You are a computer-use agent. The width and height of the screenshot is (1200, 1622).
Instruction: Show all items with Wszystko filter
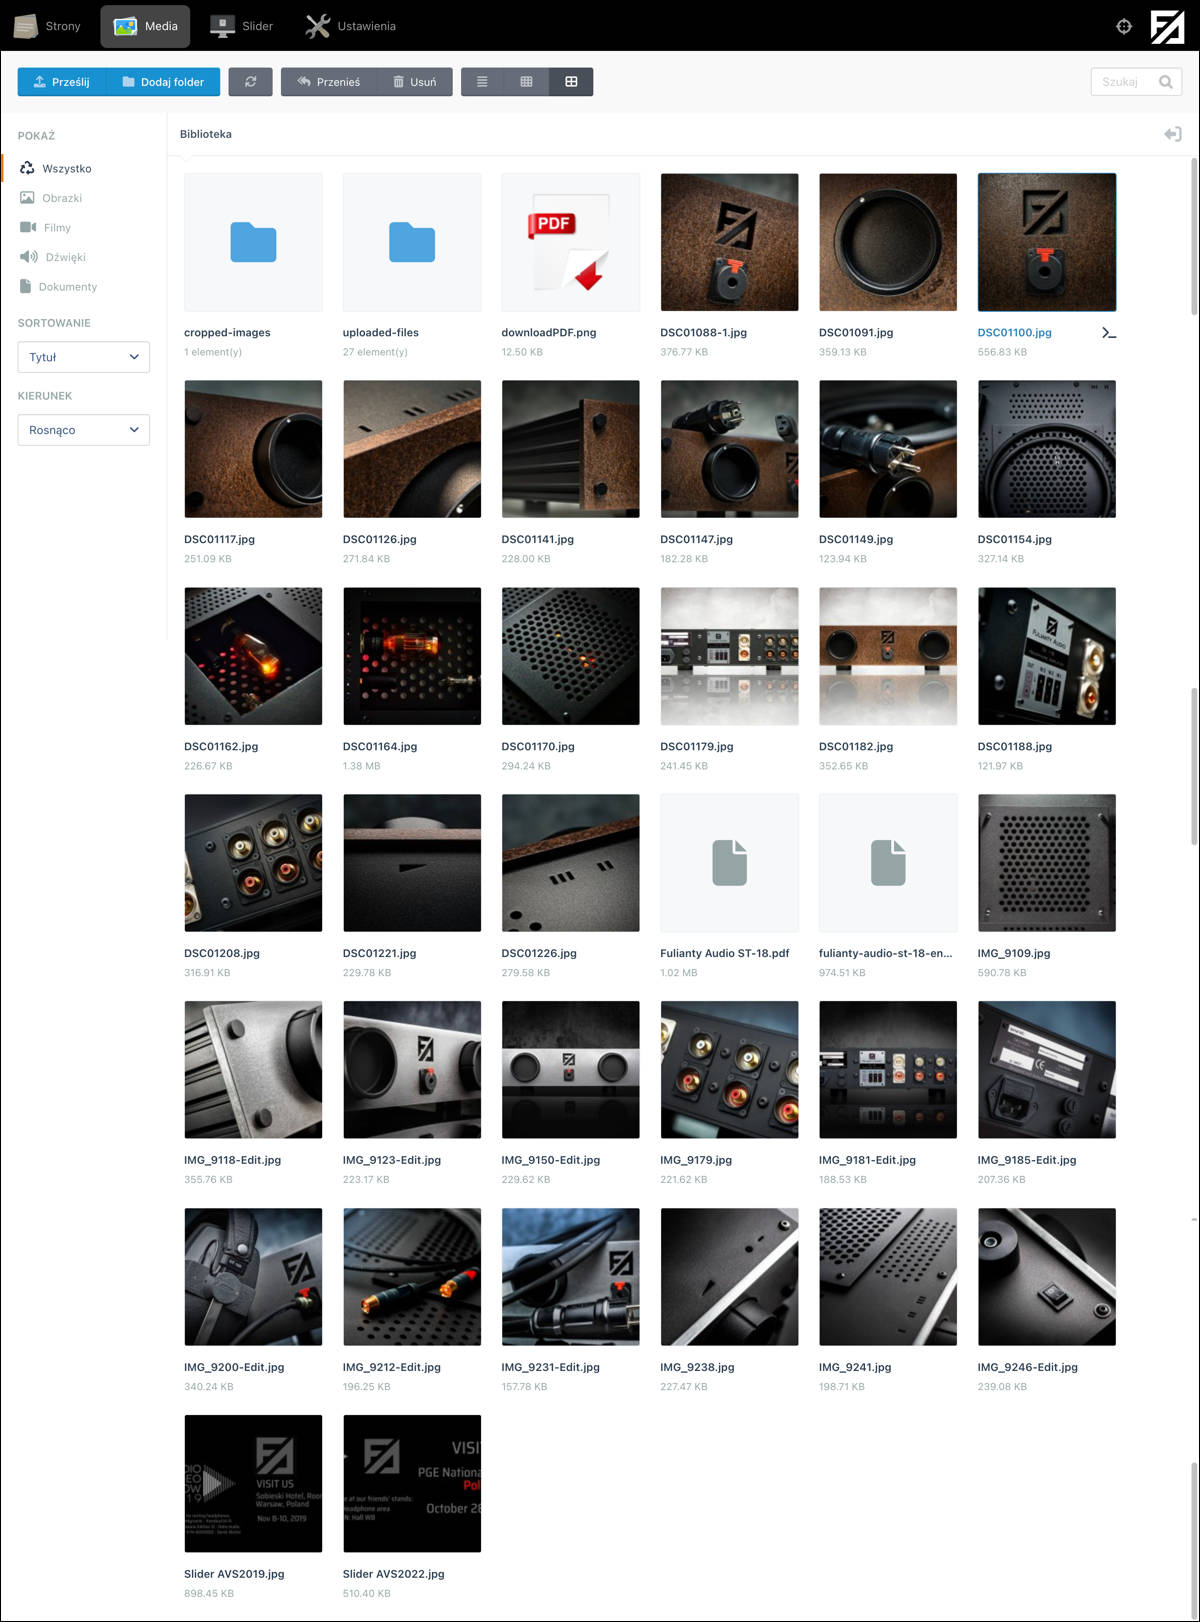[56, 168]
